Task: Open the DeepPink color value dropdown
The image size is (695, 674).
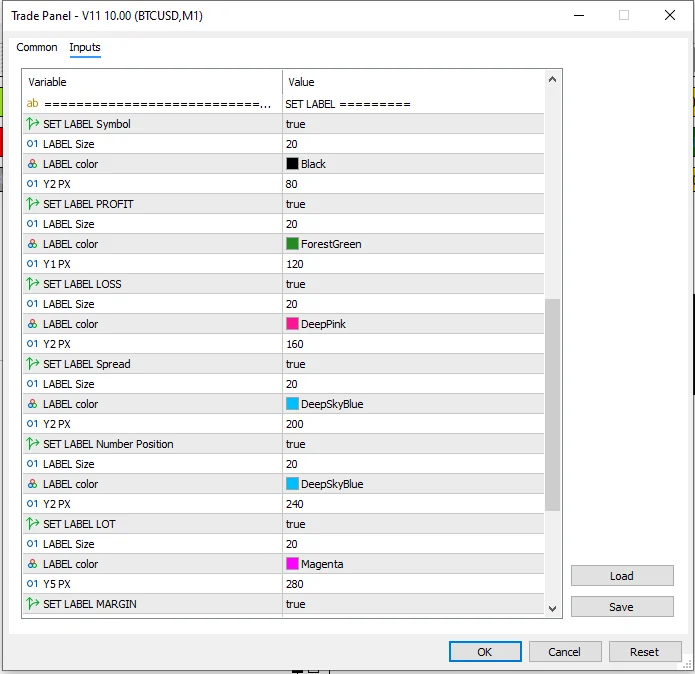Action: click(413, 324)
